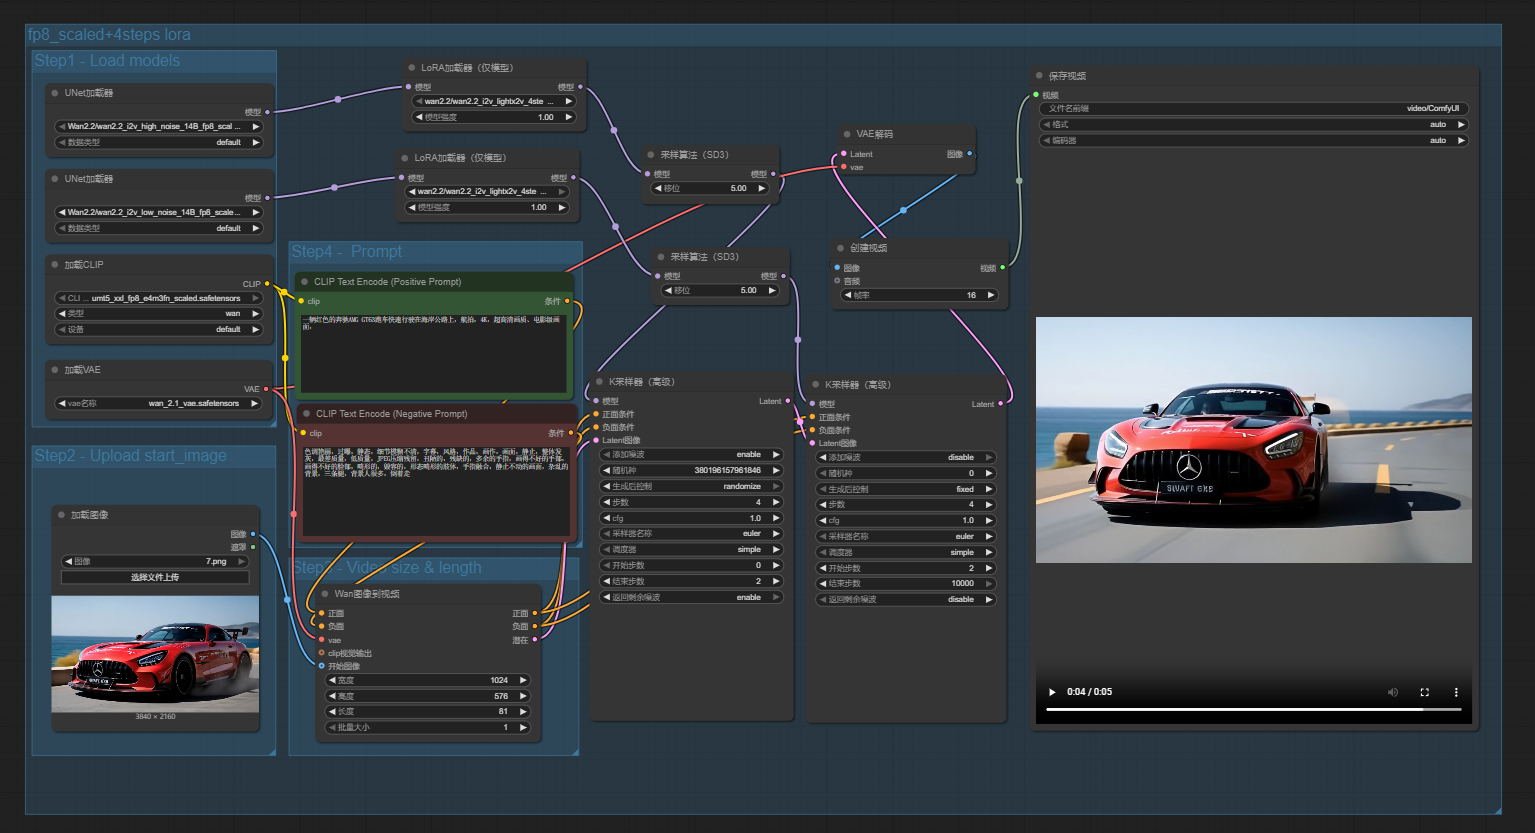Collapse the 保存视频 node with its title dot
The image size is (1535, 833).
tap(1039, 76)
